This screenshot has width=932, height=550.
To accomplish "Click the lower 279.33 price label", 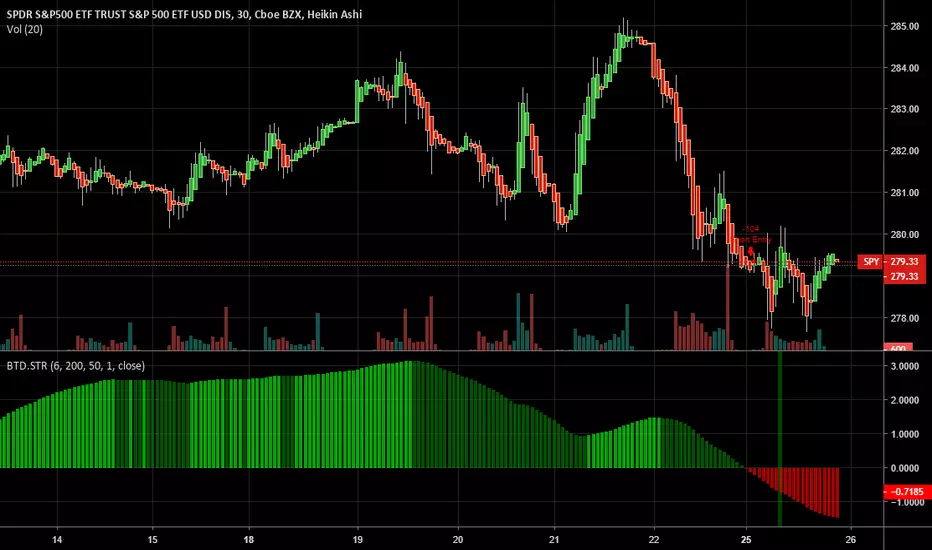I will 905,276.
